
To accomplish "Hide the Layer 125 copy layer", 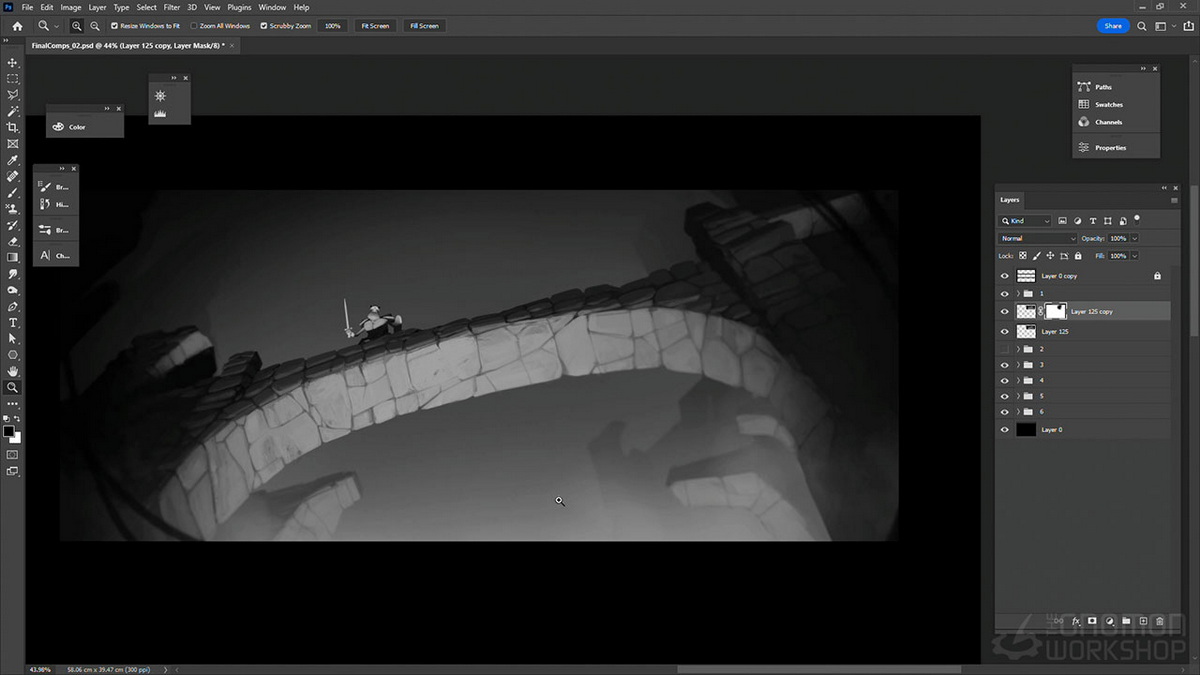I will (x=1005, y=312).
